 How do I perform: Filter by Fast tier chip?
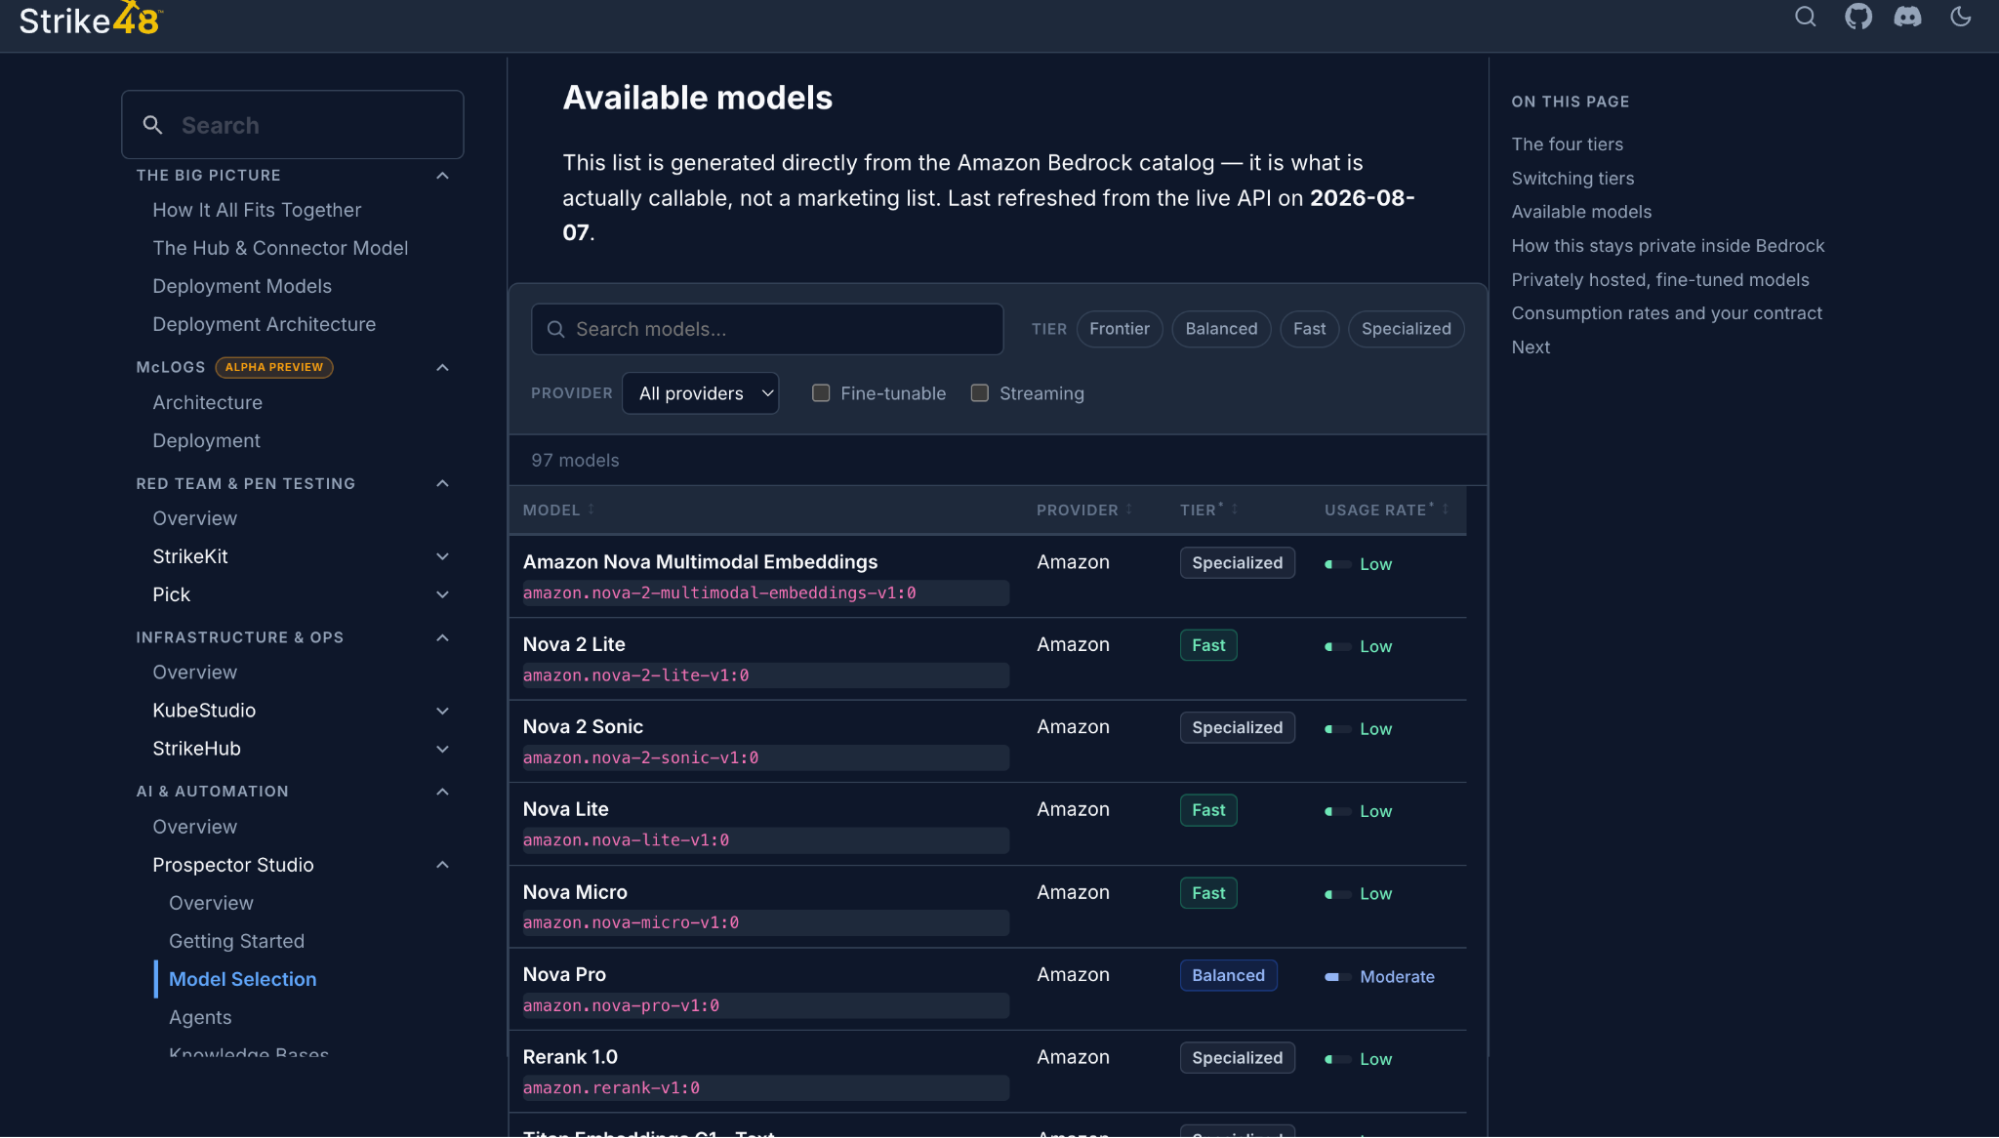(1309, 329)
